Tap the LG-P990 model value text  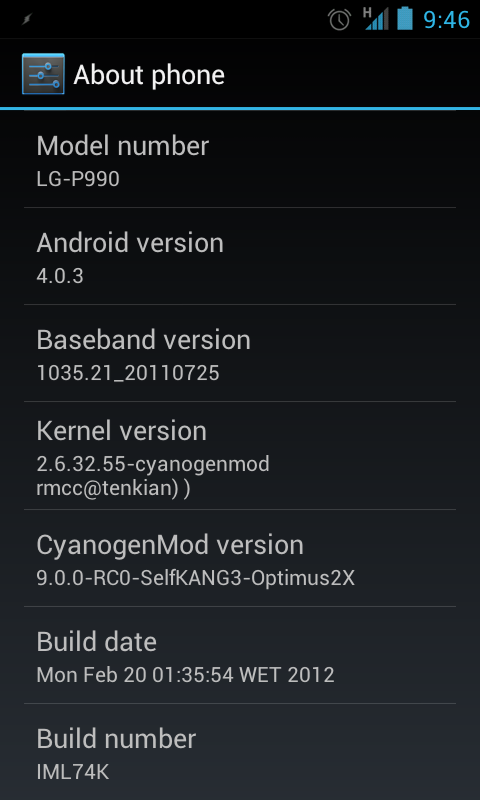(x=78, y=179)
